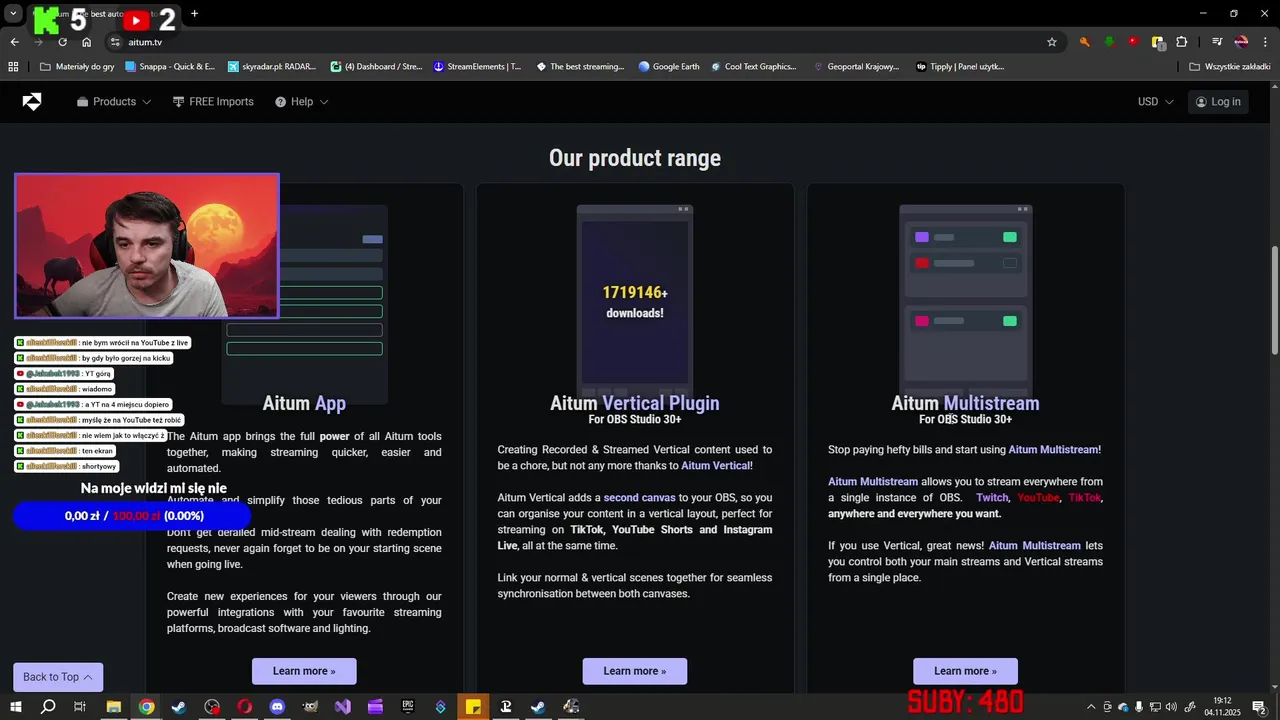Open File Explorer from the taskbar
This screenshot has width=1280, height=720.
(x=113, y=706)
